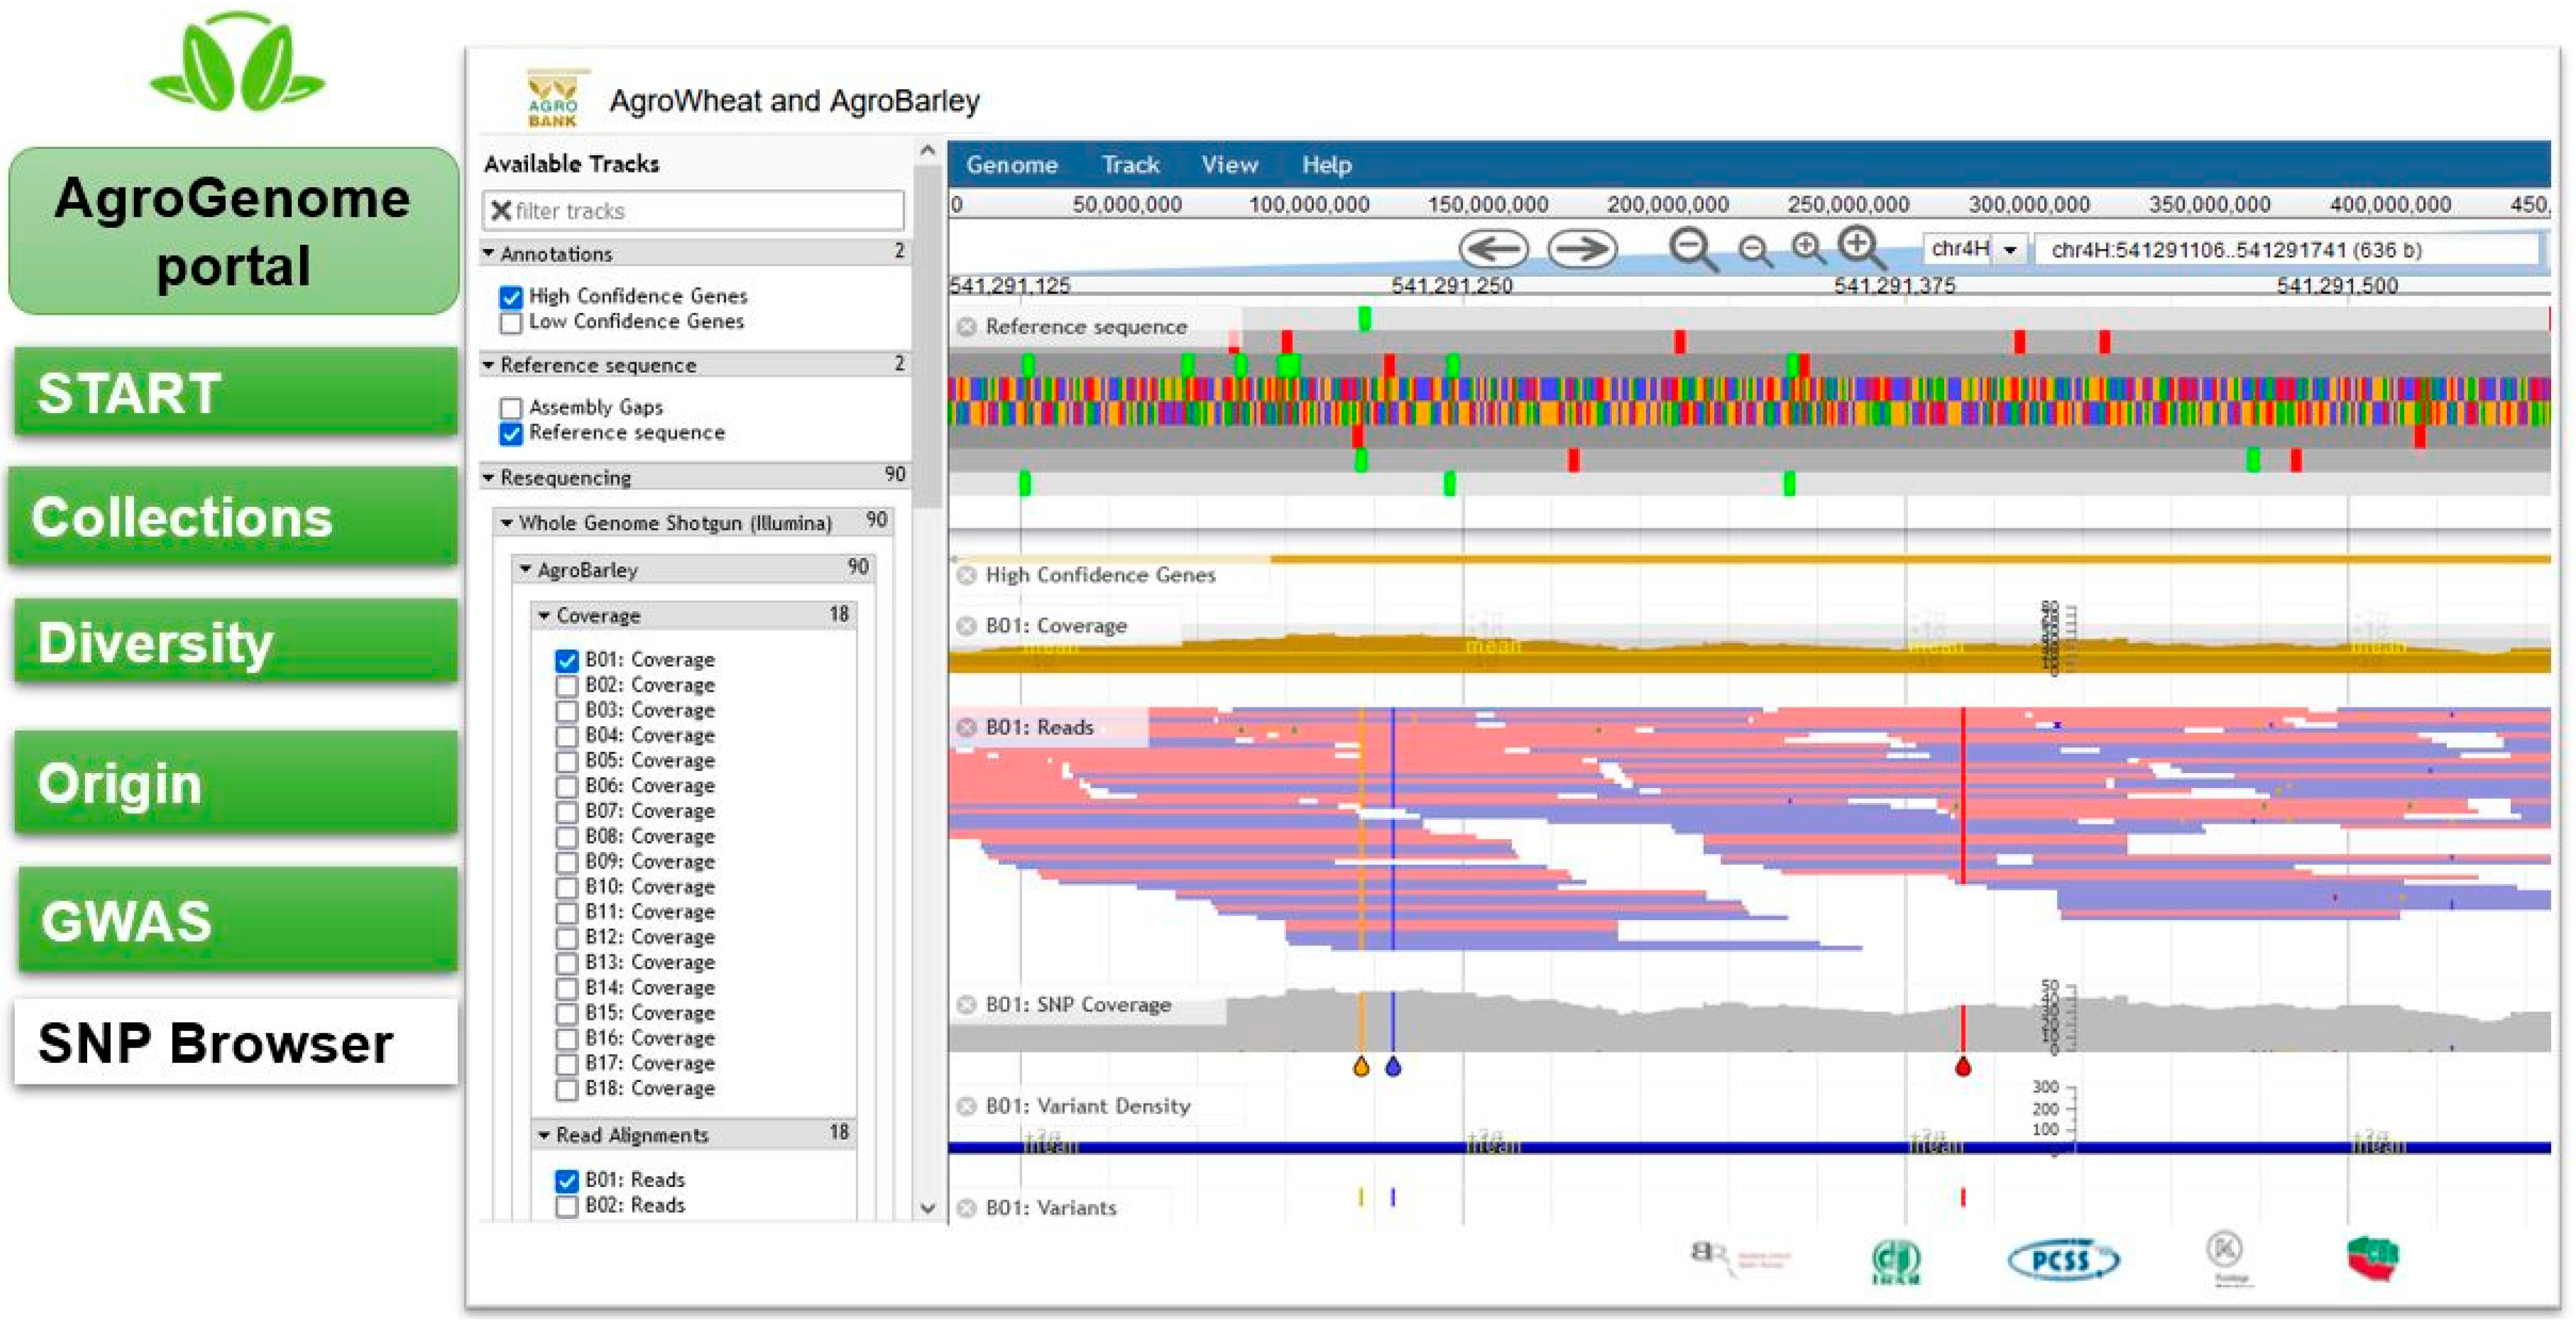Close the Reference sequence track
Screen dimensions: 2576x1328
(x=966, y=327)
